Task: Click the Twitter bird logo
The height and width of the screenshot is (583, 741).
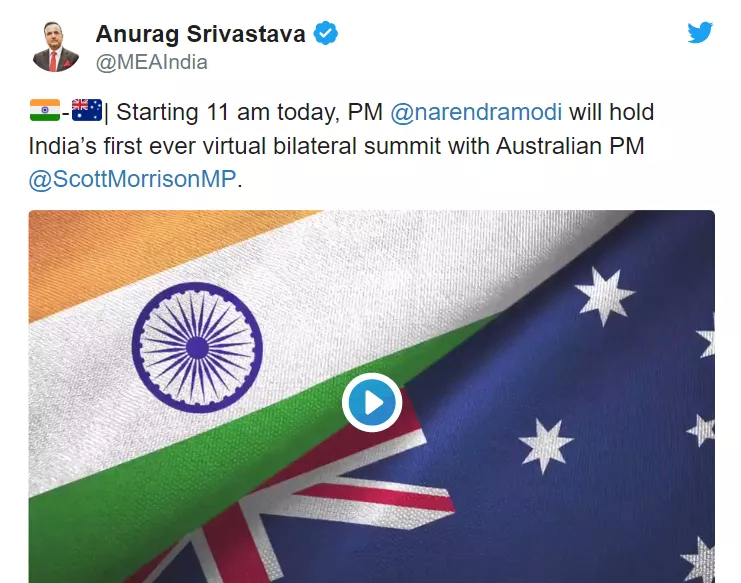Action: 700,33
